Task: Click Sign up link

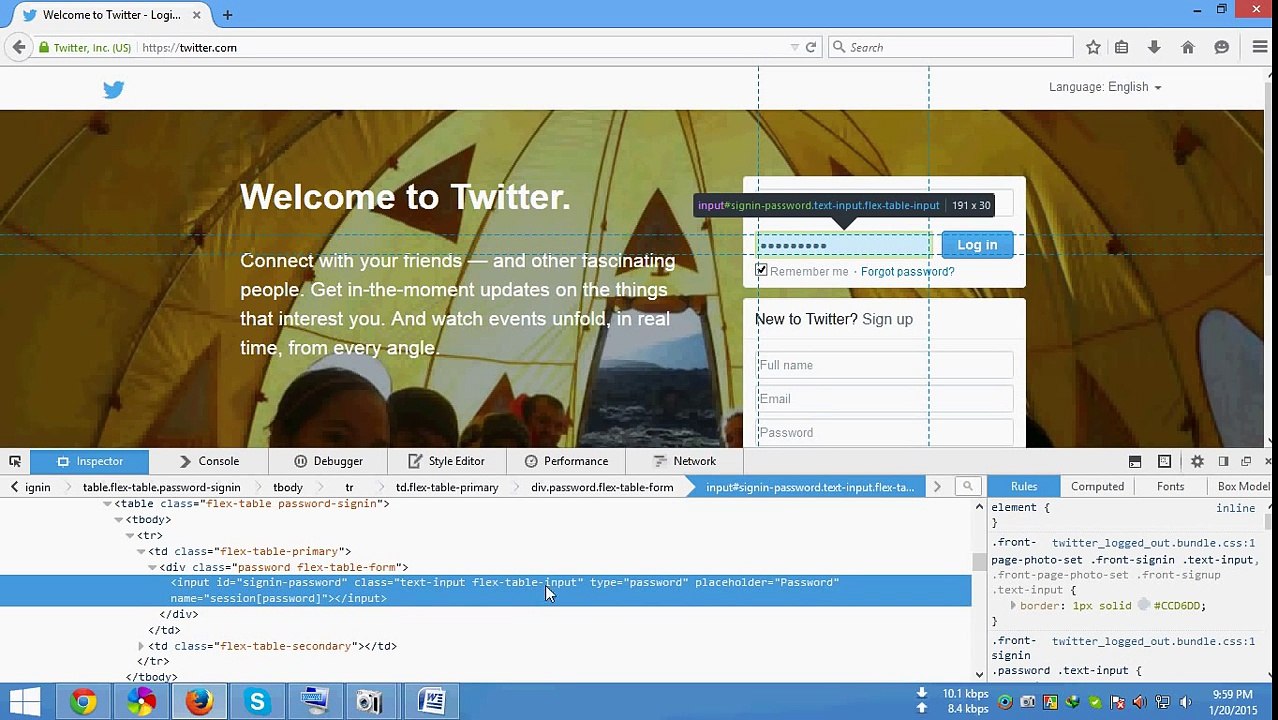Action: [887, 319]
